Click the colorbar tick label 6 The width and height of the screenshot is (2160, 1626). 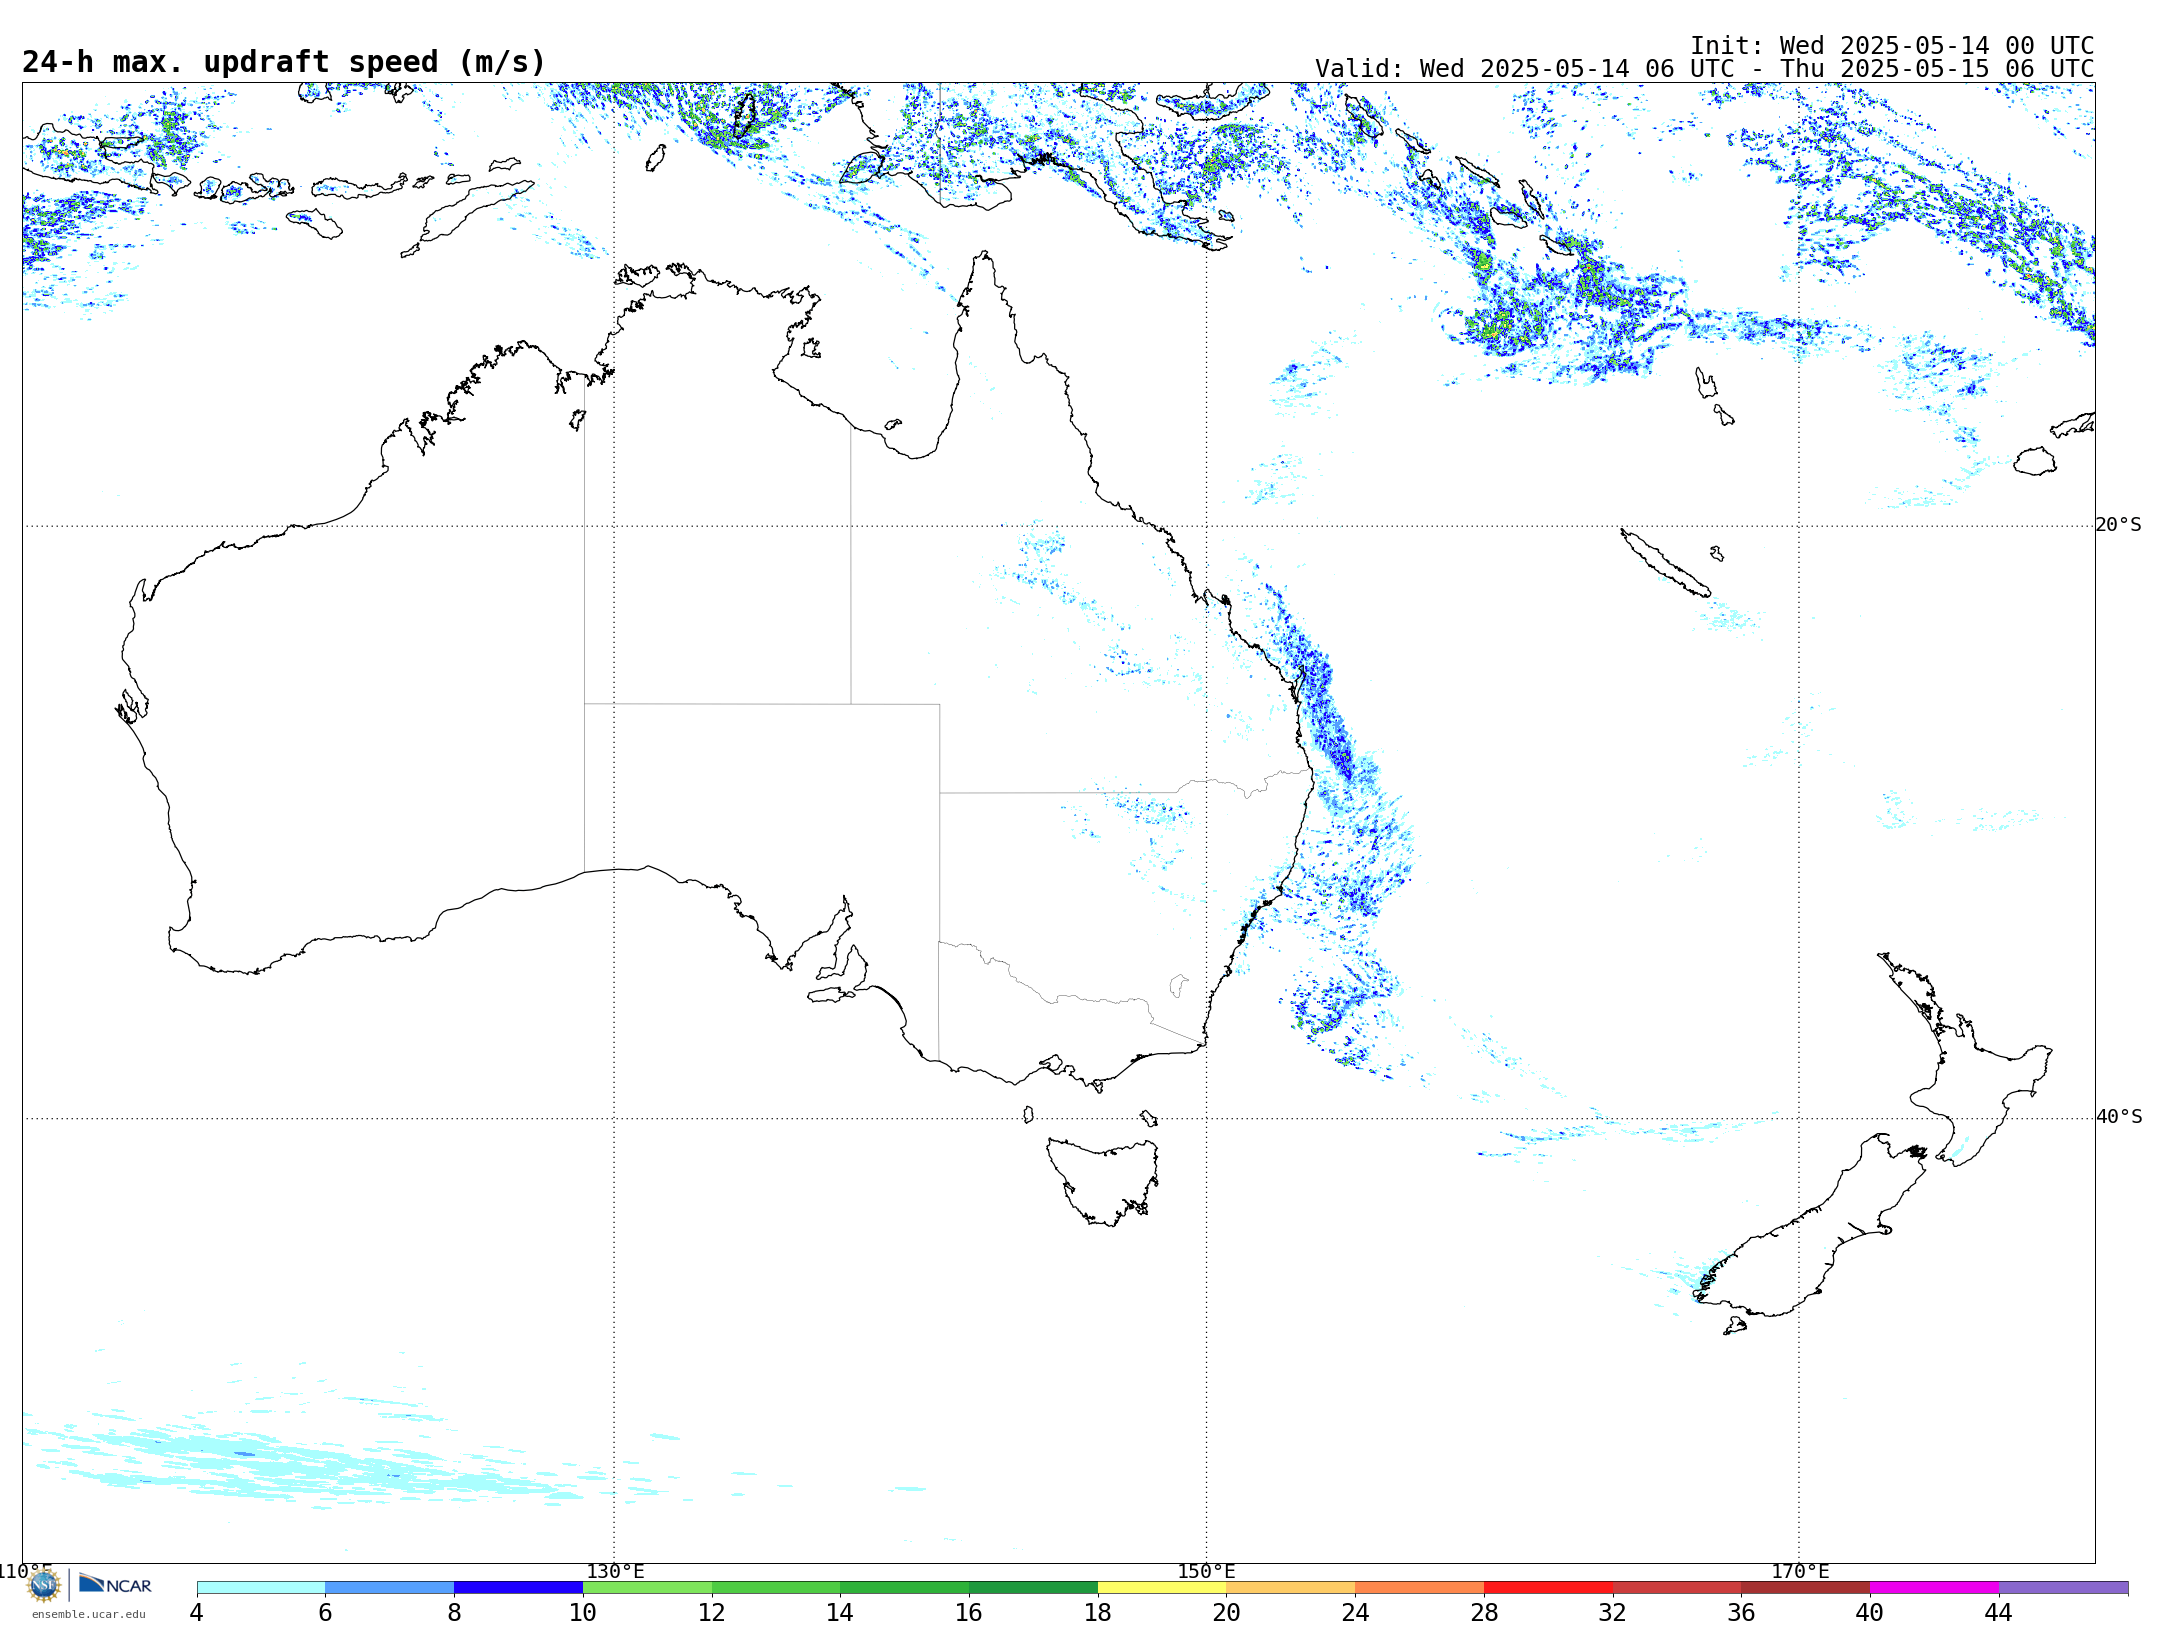(325, 1612)
